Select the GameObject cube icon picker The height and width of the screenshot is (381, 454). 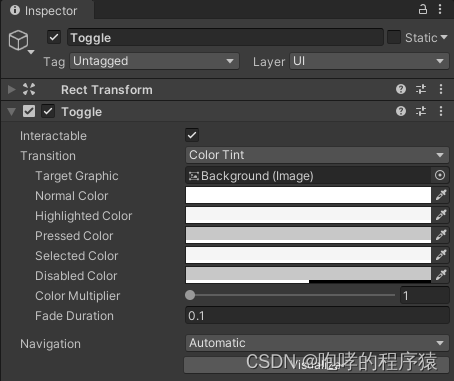tap(21, 42)
